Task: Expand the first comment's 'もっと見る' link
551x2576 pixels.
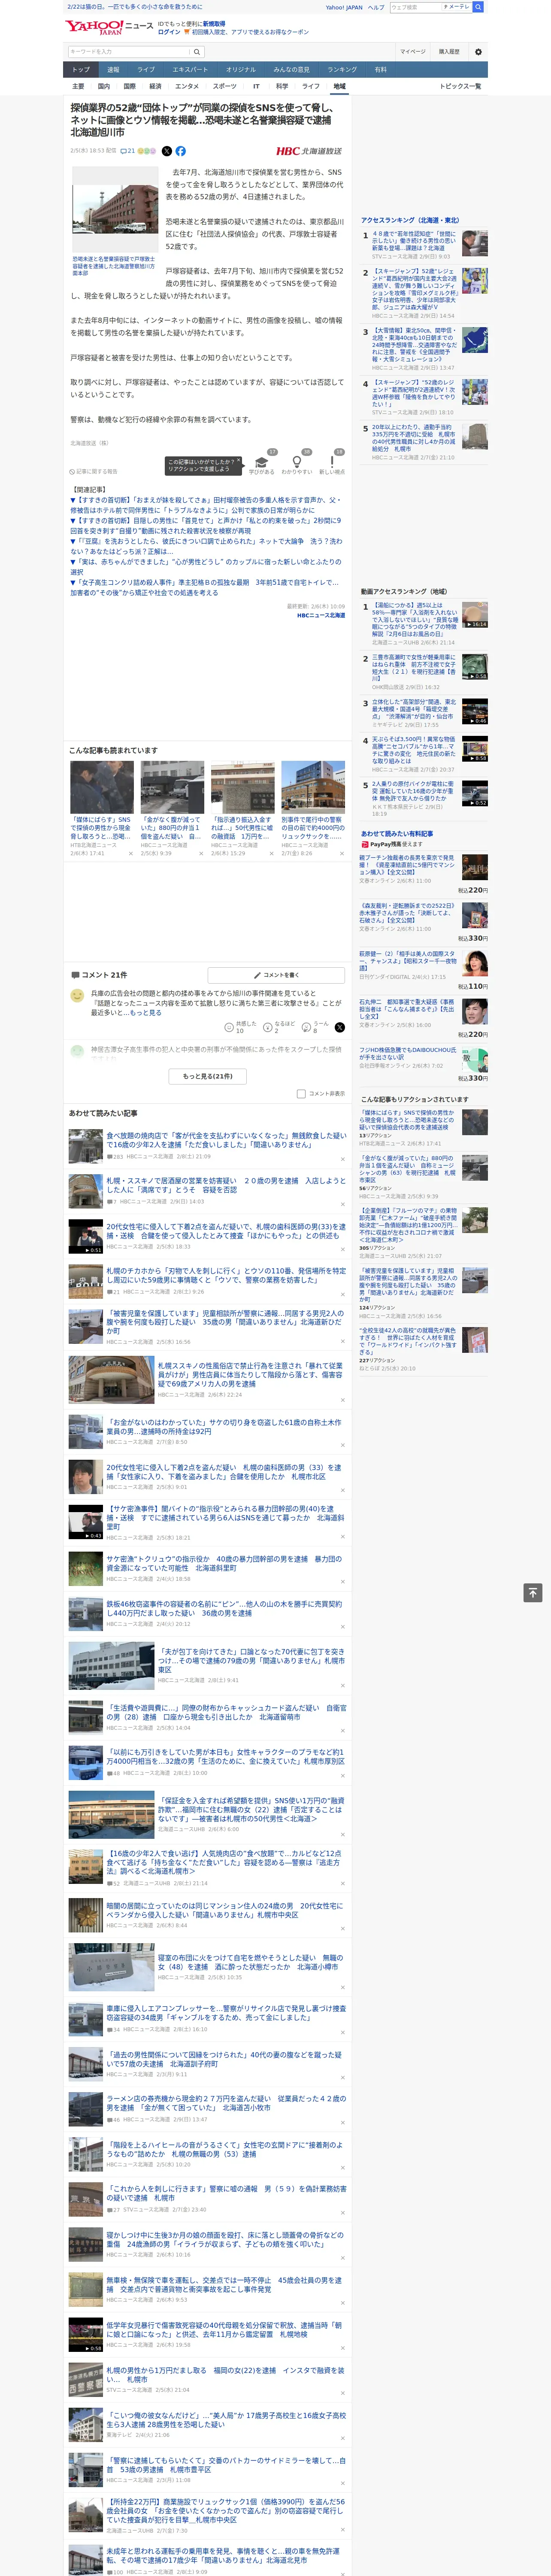Action: tap(145, 1012)
